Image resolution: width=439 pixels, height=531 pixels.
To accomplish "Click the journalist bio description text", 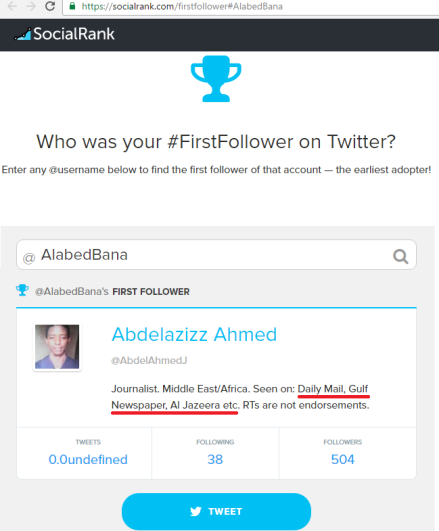I will (240, 397).
